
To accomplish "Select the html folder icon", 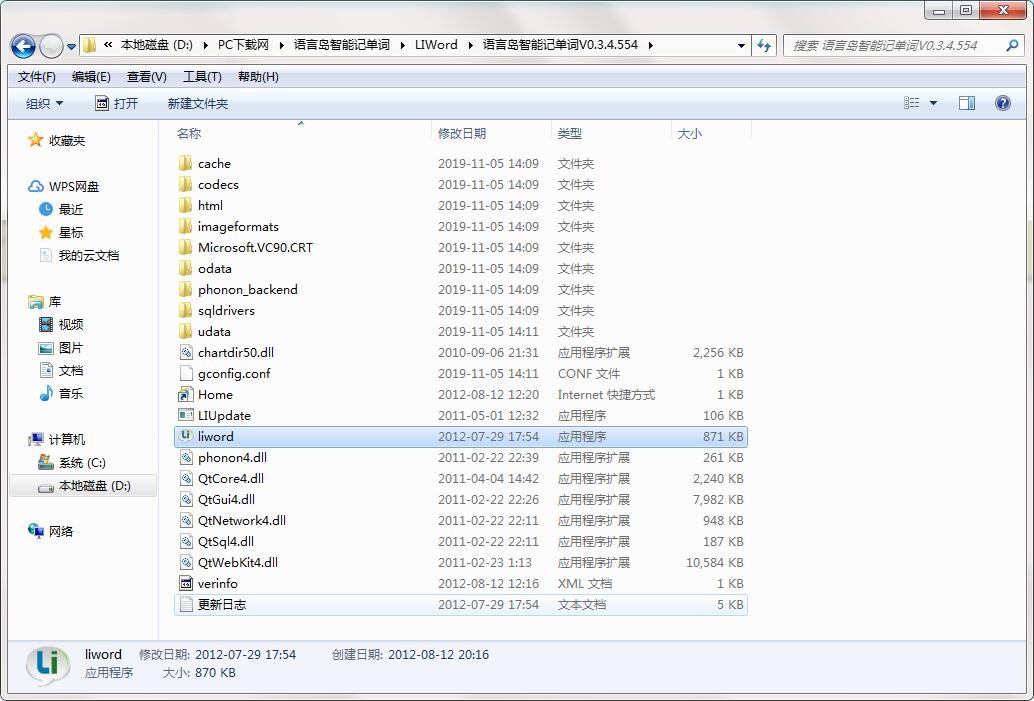I will click(x=185, y=205).
